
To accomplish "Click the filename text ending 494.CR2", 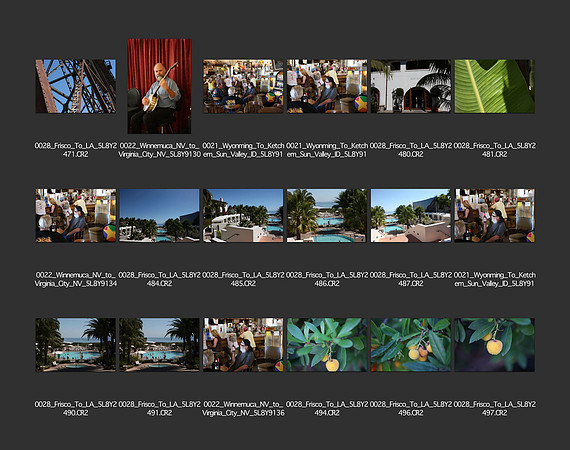I will (x=327, y=408).
